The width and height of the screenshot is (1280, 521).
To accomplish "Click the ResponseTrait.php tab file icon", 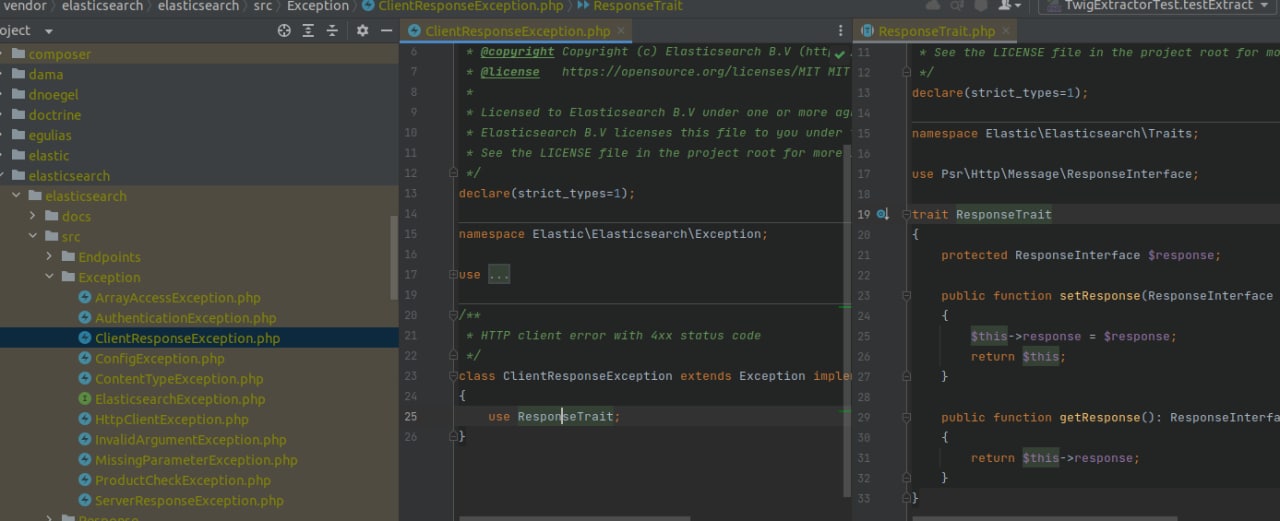I will point(868,31).
